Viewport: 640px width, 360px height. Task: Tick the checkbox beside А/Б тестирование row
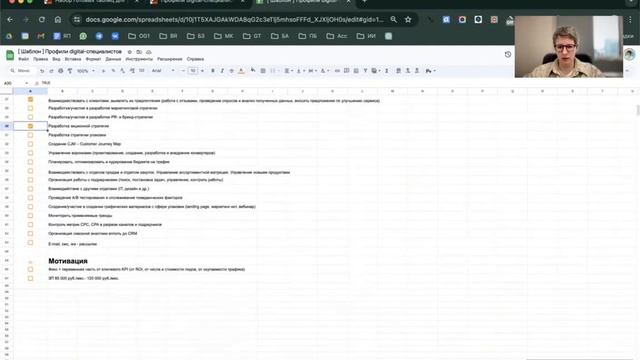pos(30,198)
